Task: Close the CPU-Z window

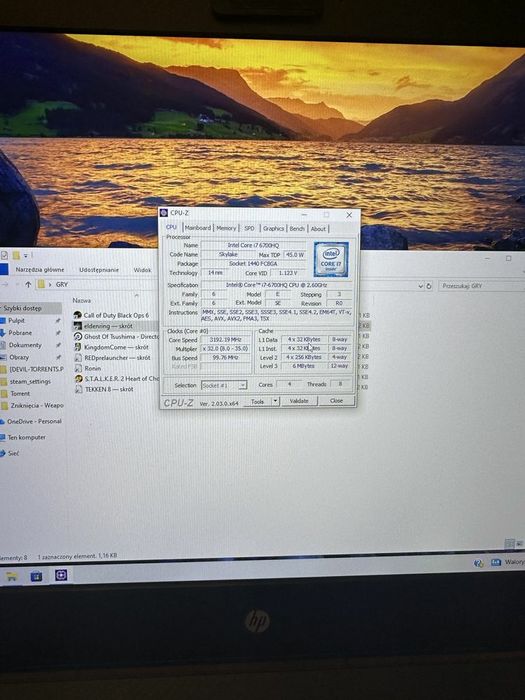Action: click(x=349, y=215)
